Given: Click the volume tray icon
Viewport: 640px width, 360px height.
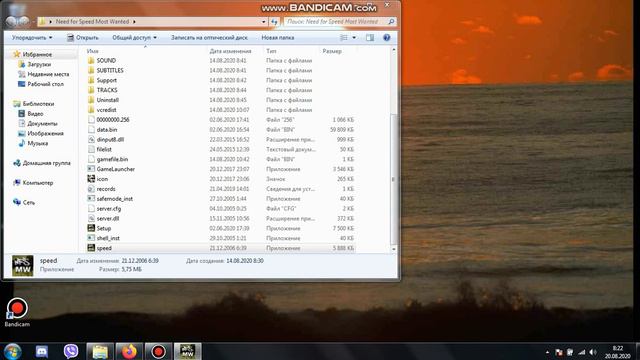Looking at the screenshot, I should (x=593, y=352).
